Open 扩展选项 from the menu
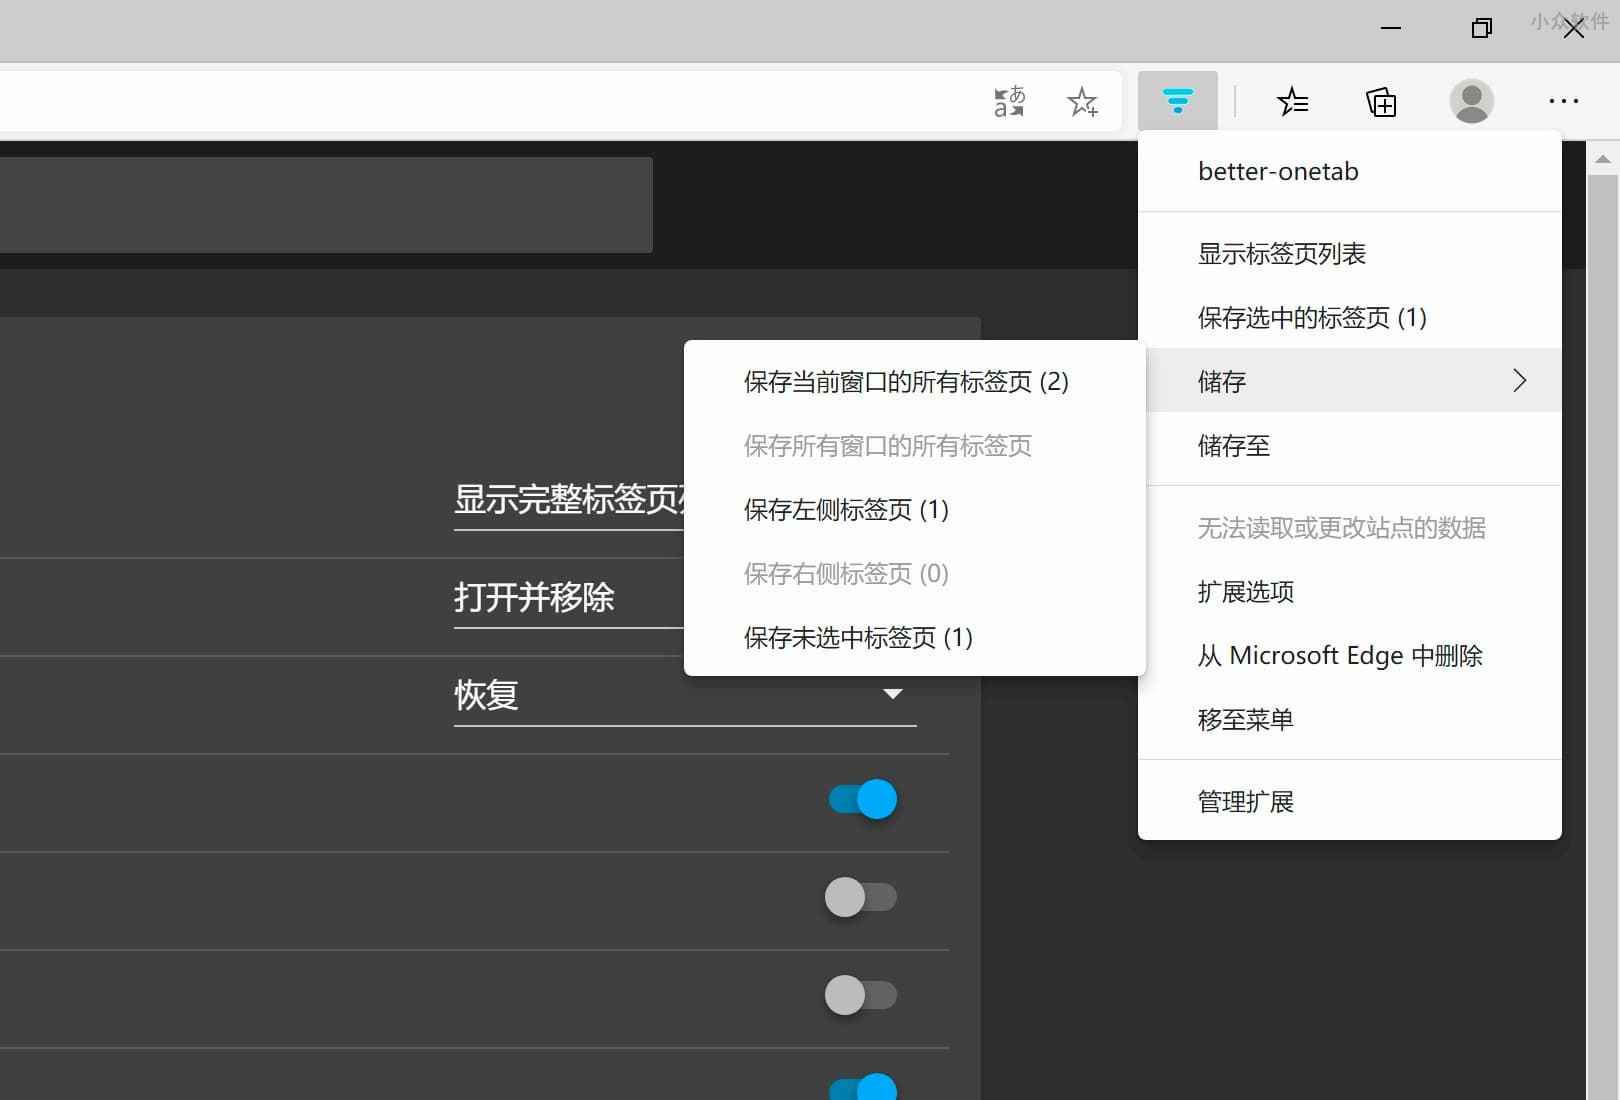 point(1350,592)
